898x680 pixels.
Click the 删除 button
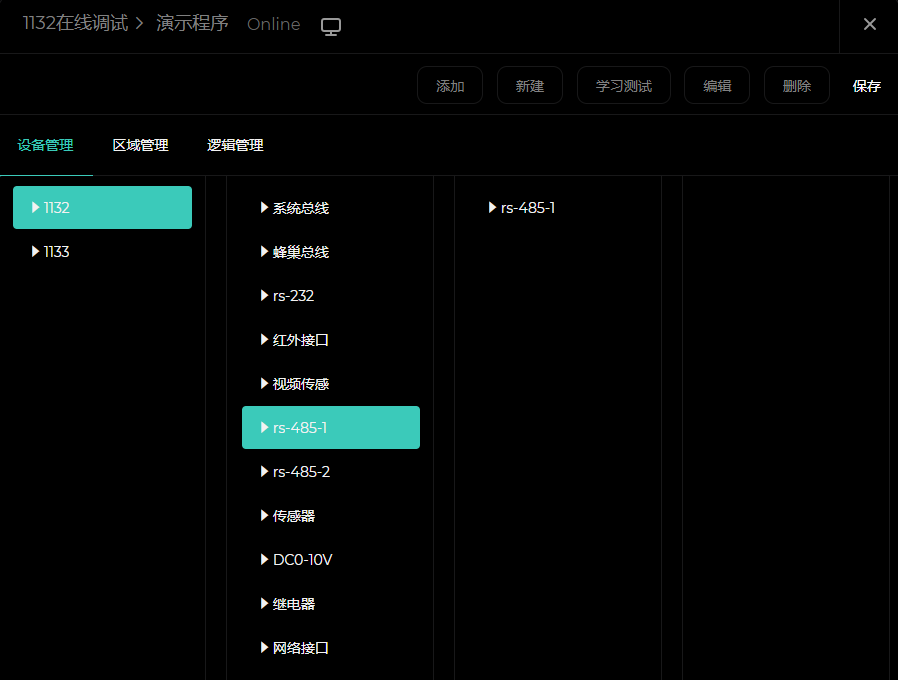pos(797,85)
